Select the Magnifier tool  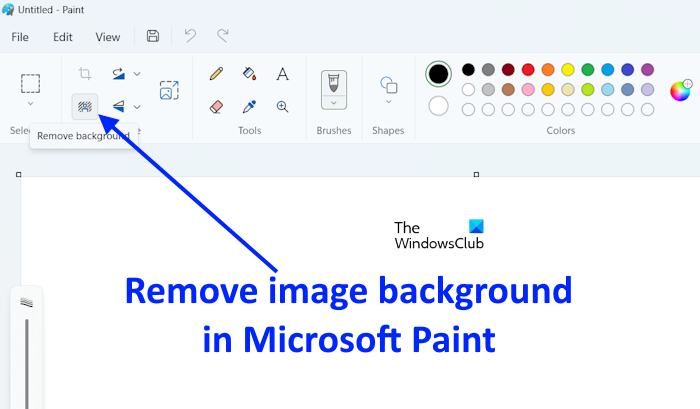pos(282,107)
